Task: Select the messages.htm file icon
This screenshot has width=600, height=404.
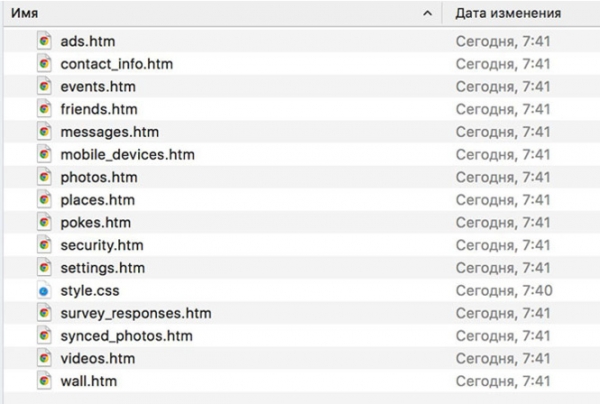Action: [44, 132]
